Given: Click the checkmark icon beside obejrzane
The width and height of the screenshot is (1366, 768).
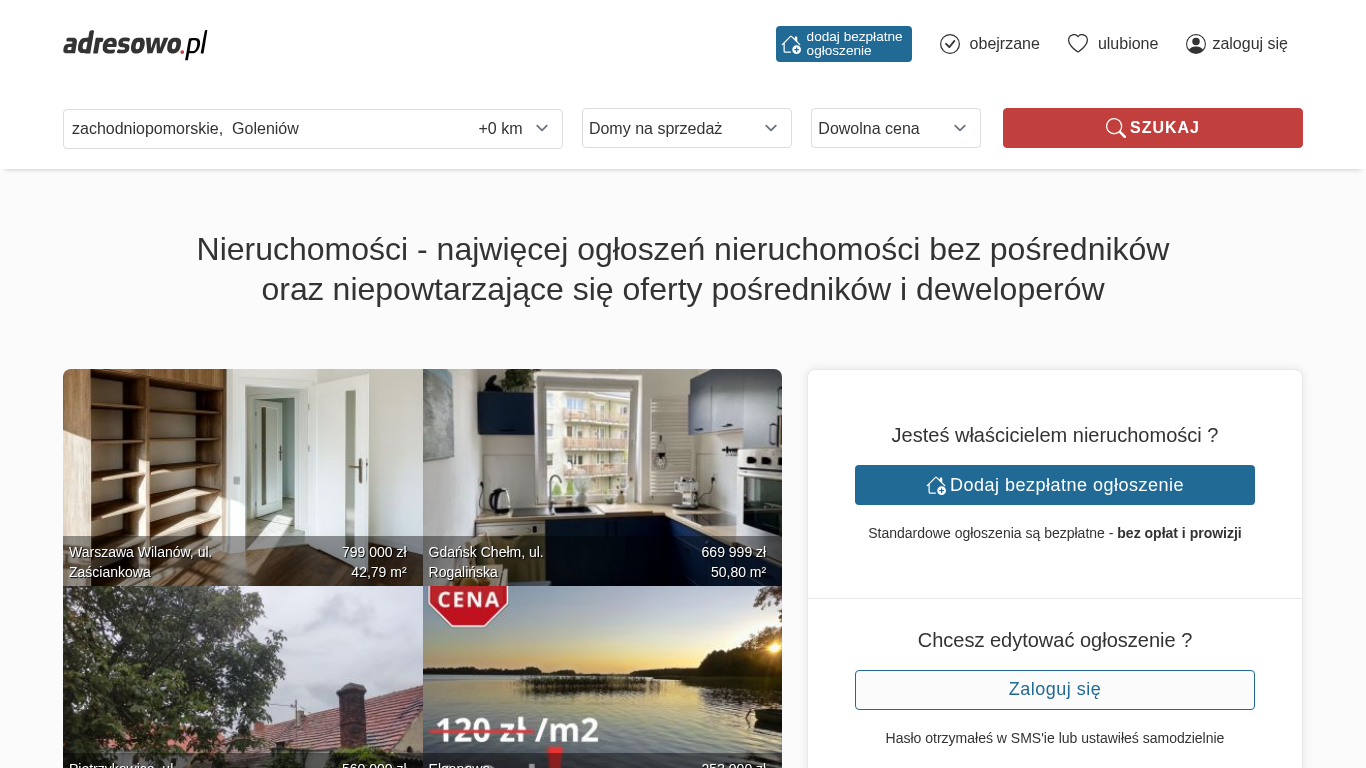Looking at the screenshot, I should click(x=950, y=44).
